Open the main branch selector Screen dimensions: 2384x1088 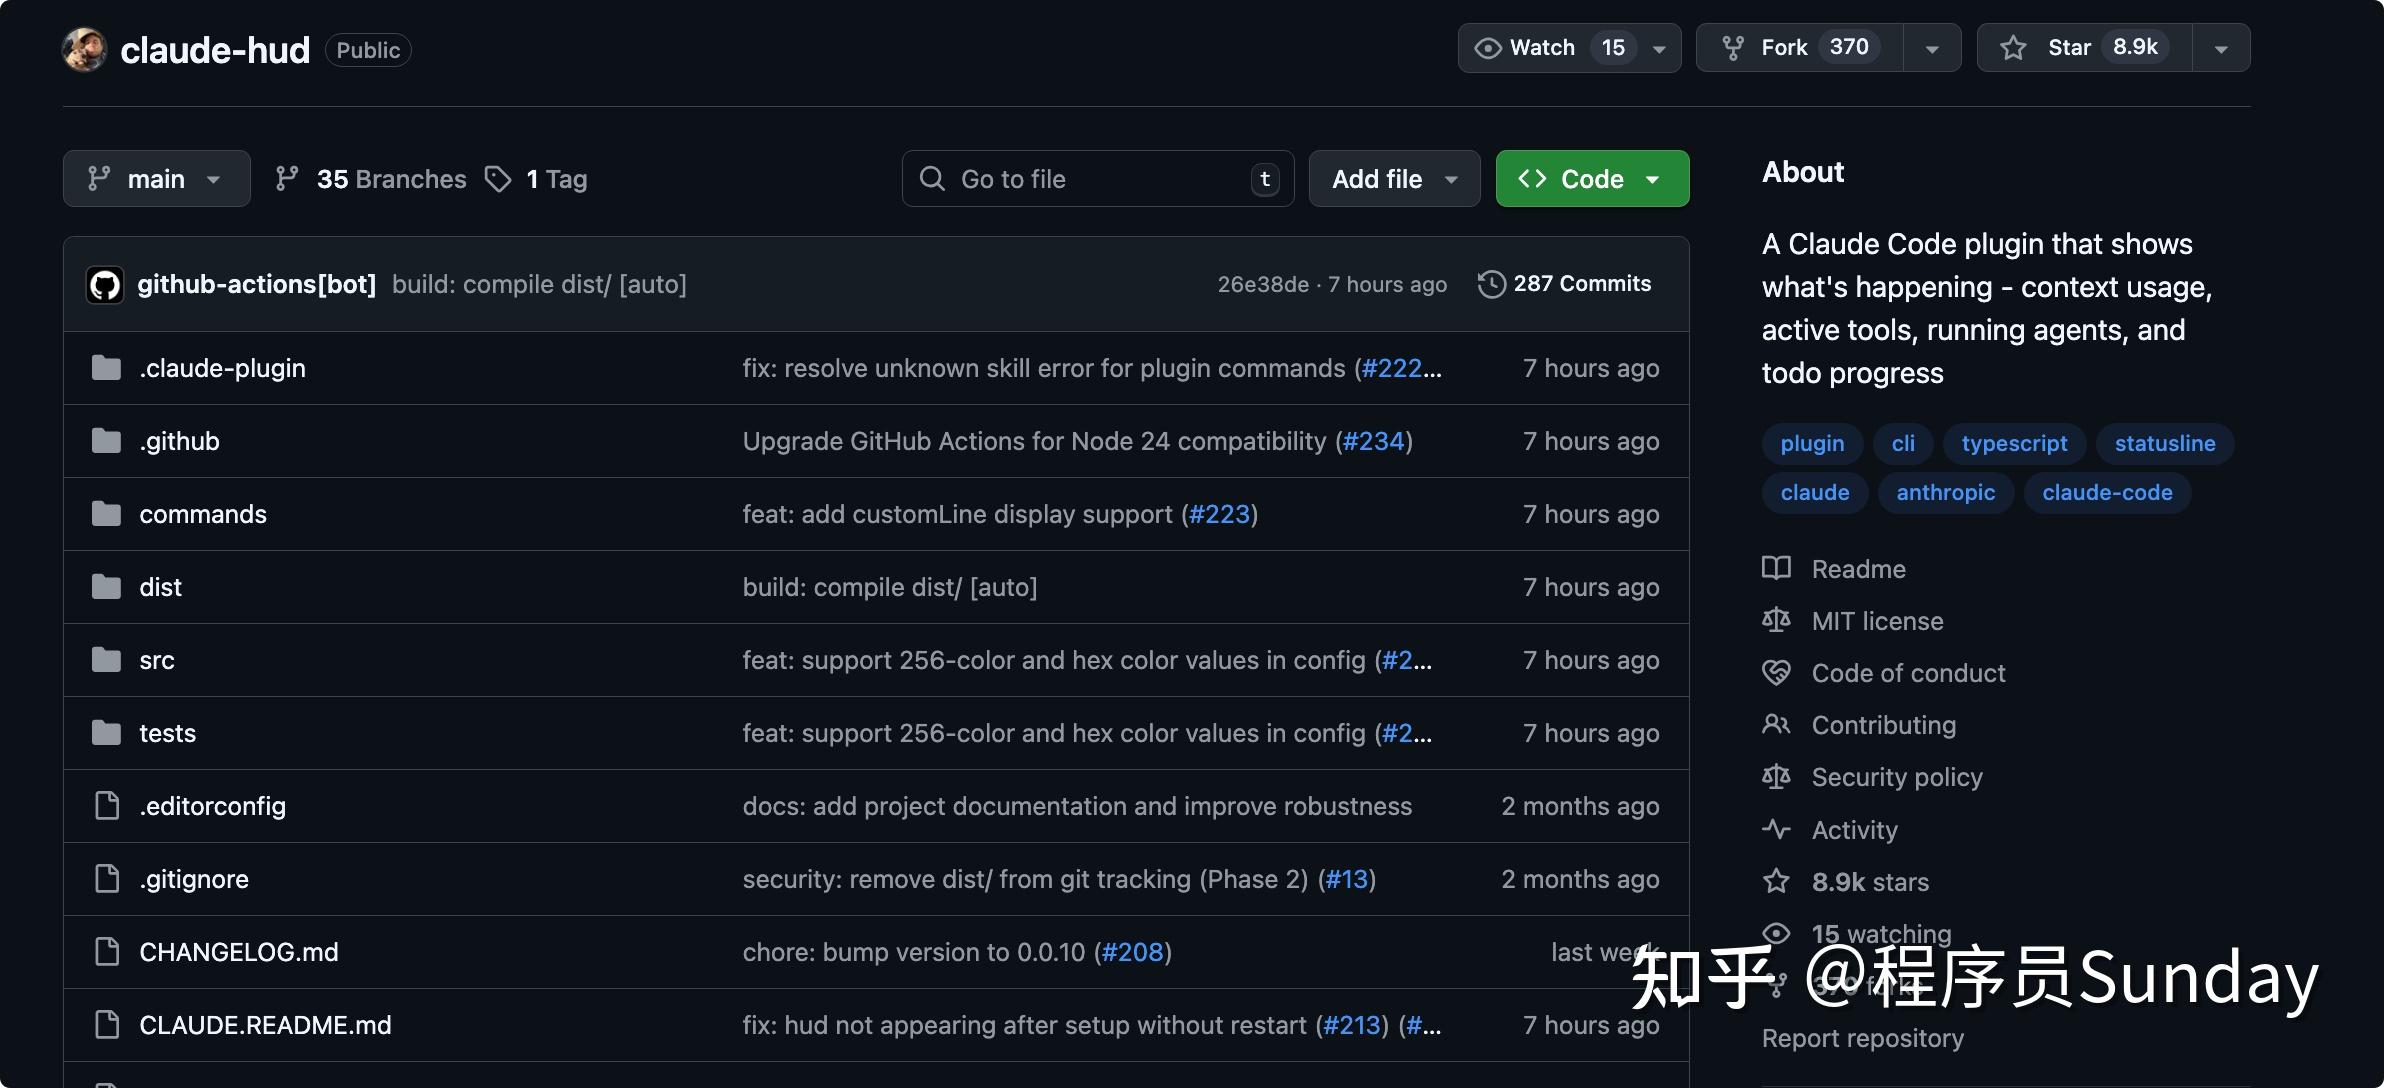(156, 179)
